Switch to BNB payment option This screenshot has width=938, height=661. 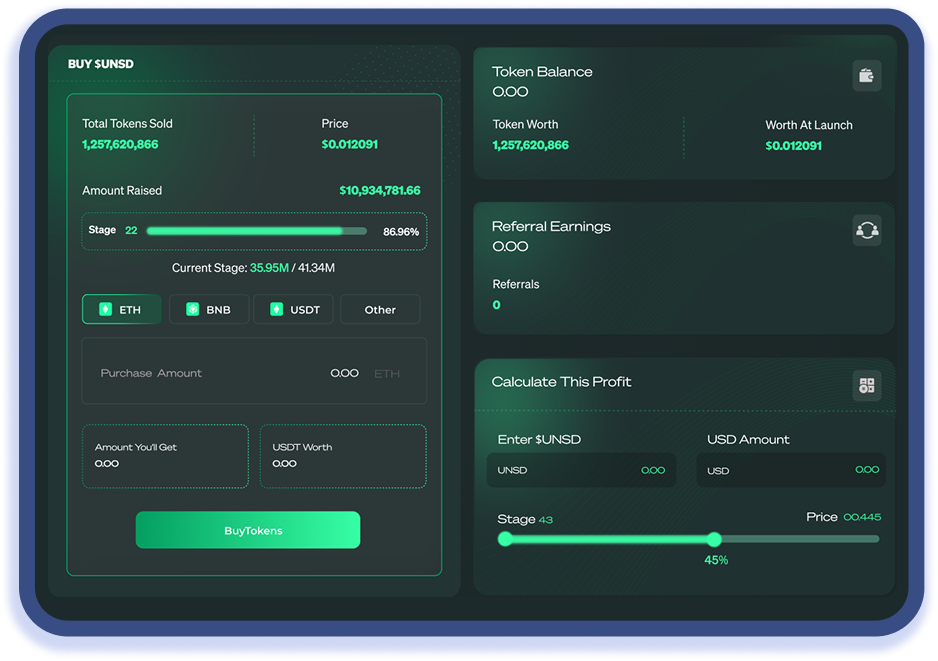tap(210, 310)
